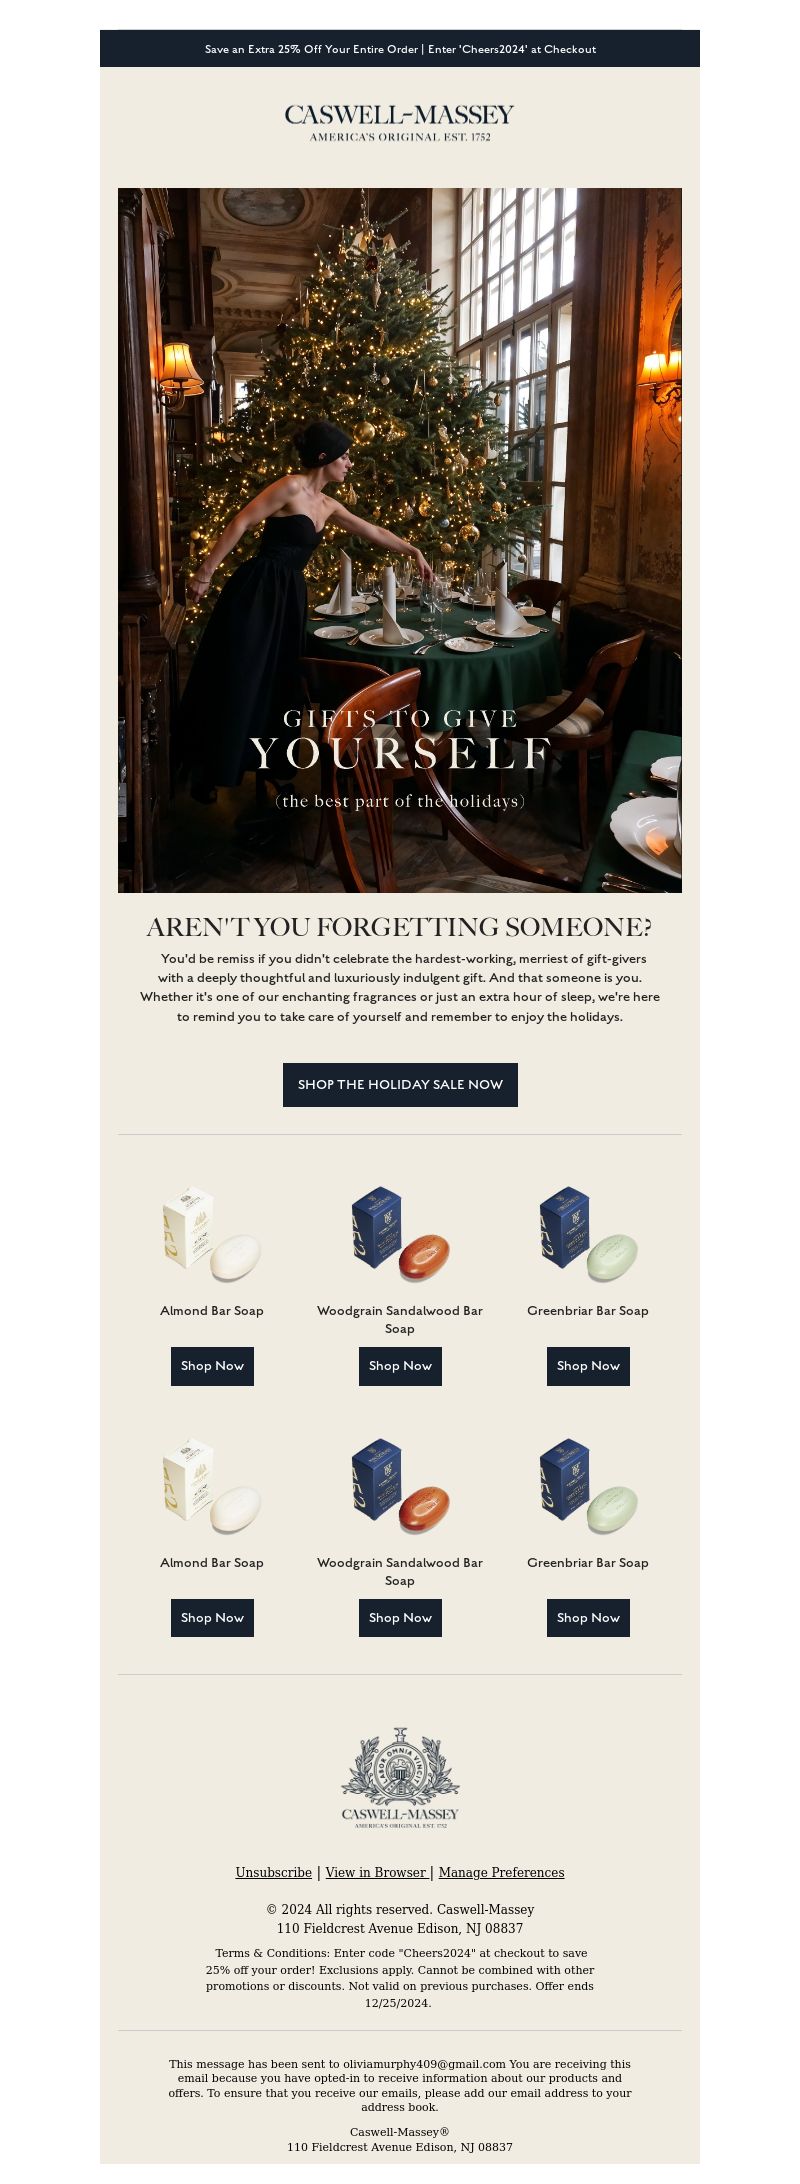This screenshot has height=2184, width=800.
Task: Shop Now under first Woodgrain Sandalwood soap
Action: tap(400, 1366)
